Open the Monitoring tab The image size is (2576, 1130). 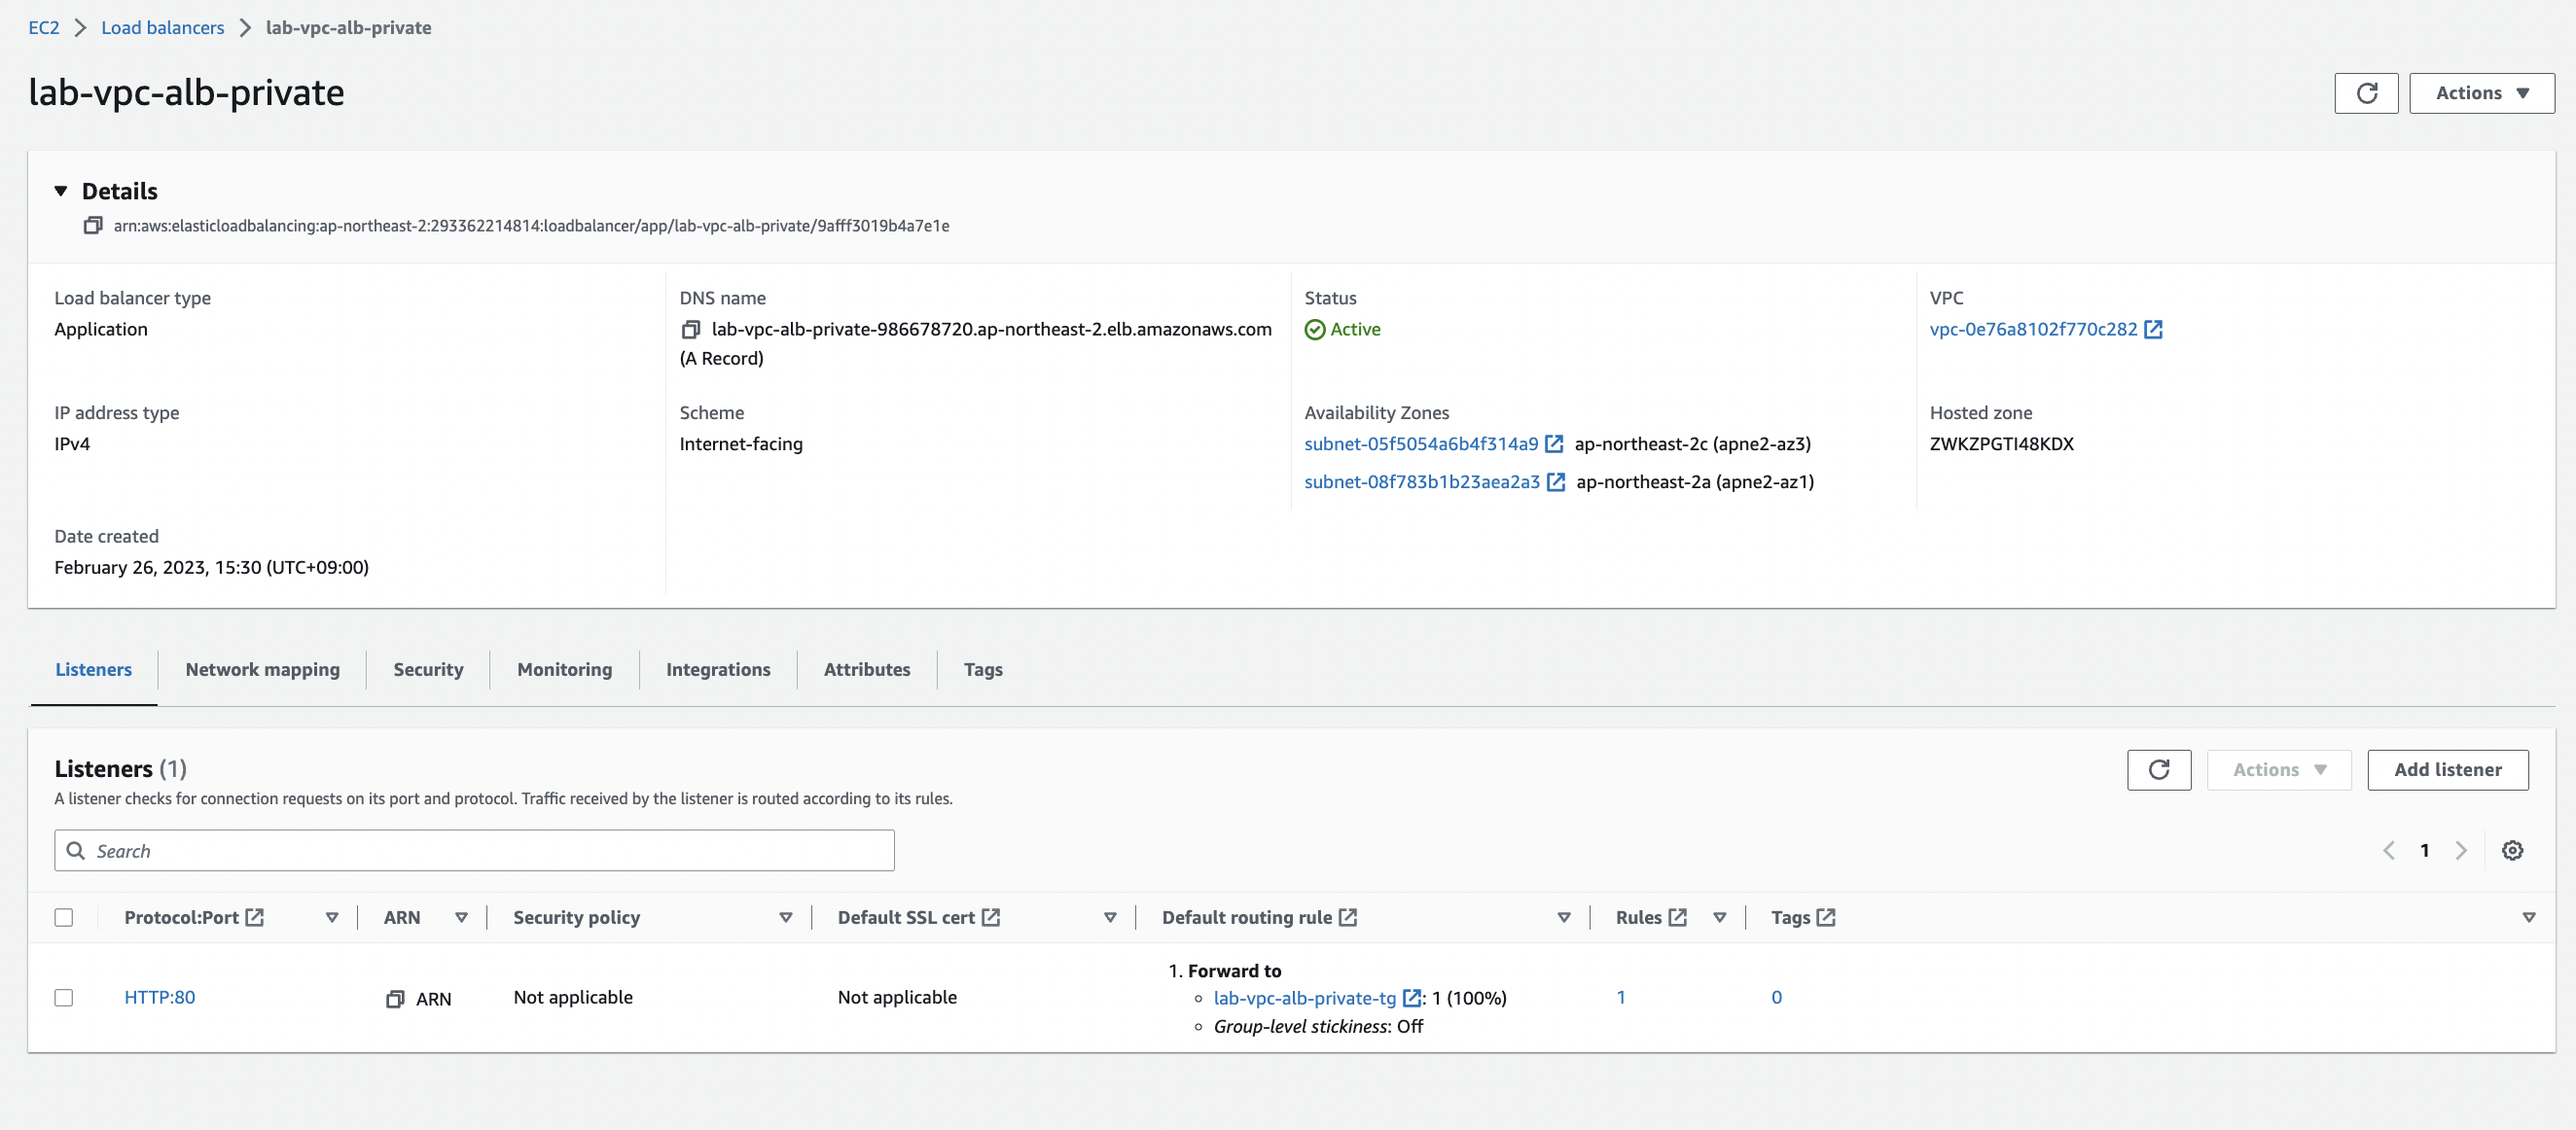click(x=564, y=670)
